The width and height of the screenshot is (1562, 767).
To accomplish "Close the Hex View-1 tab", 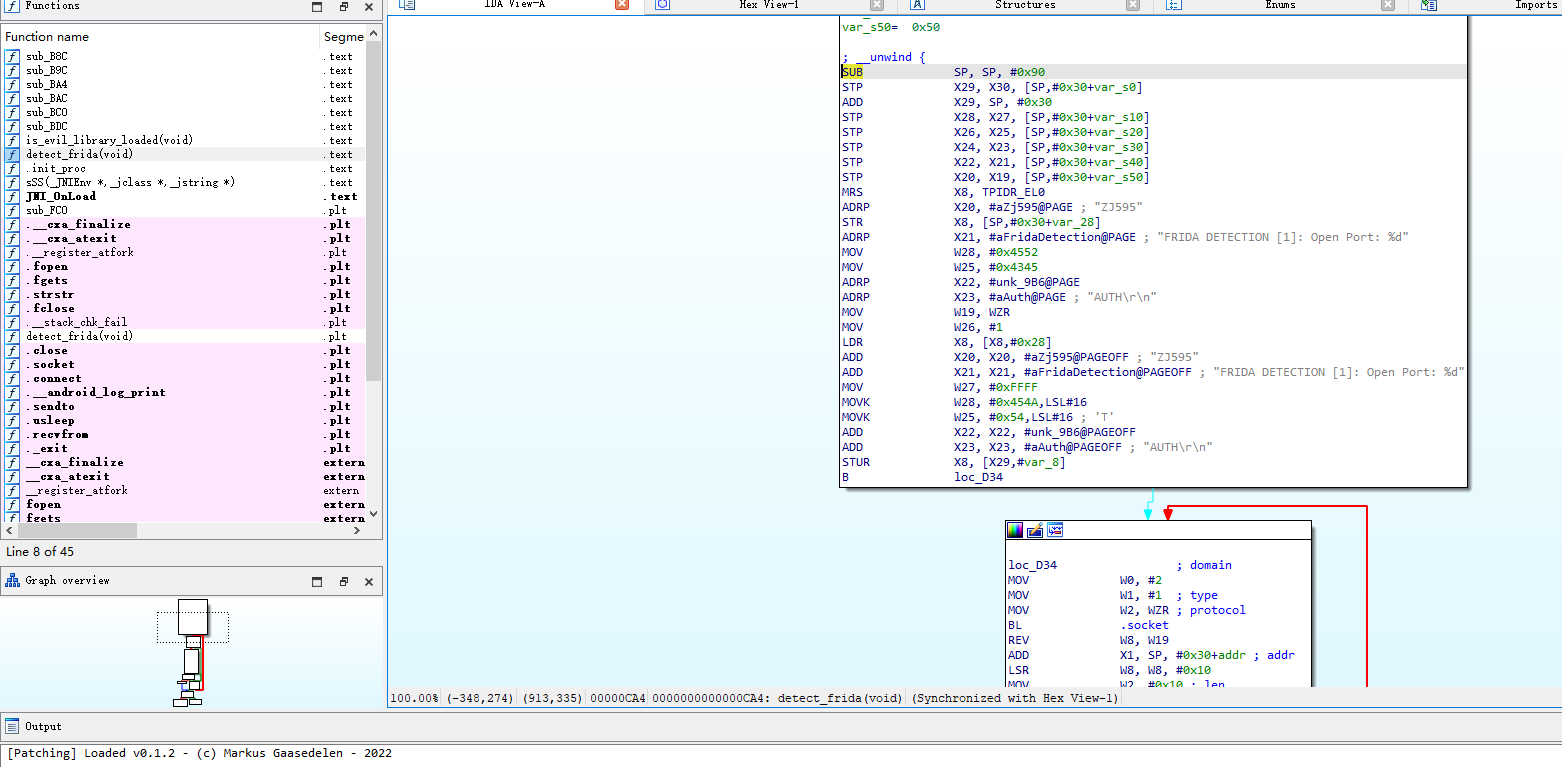I will [877, 5].
